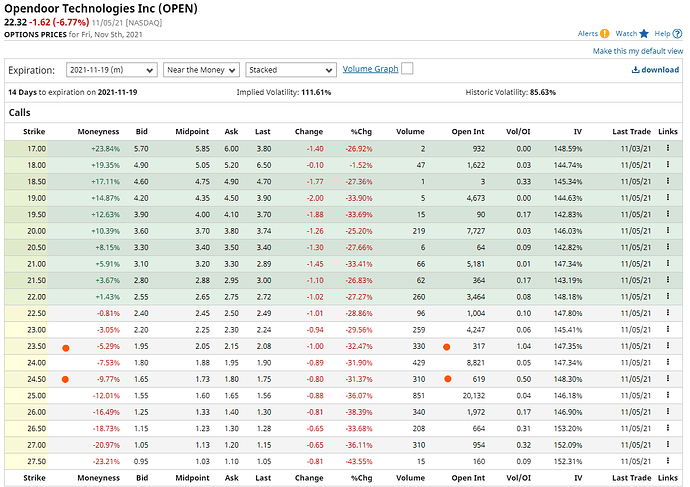
Task: Click the Help link text
Action: point(662,33)
